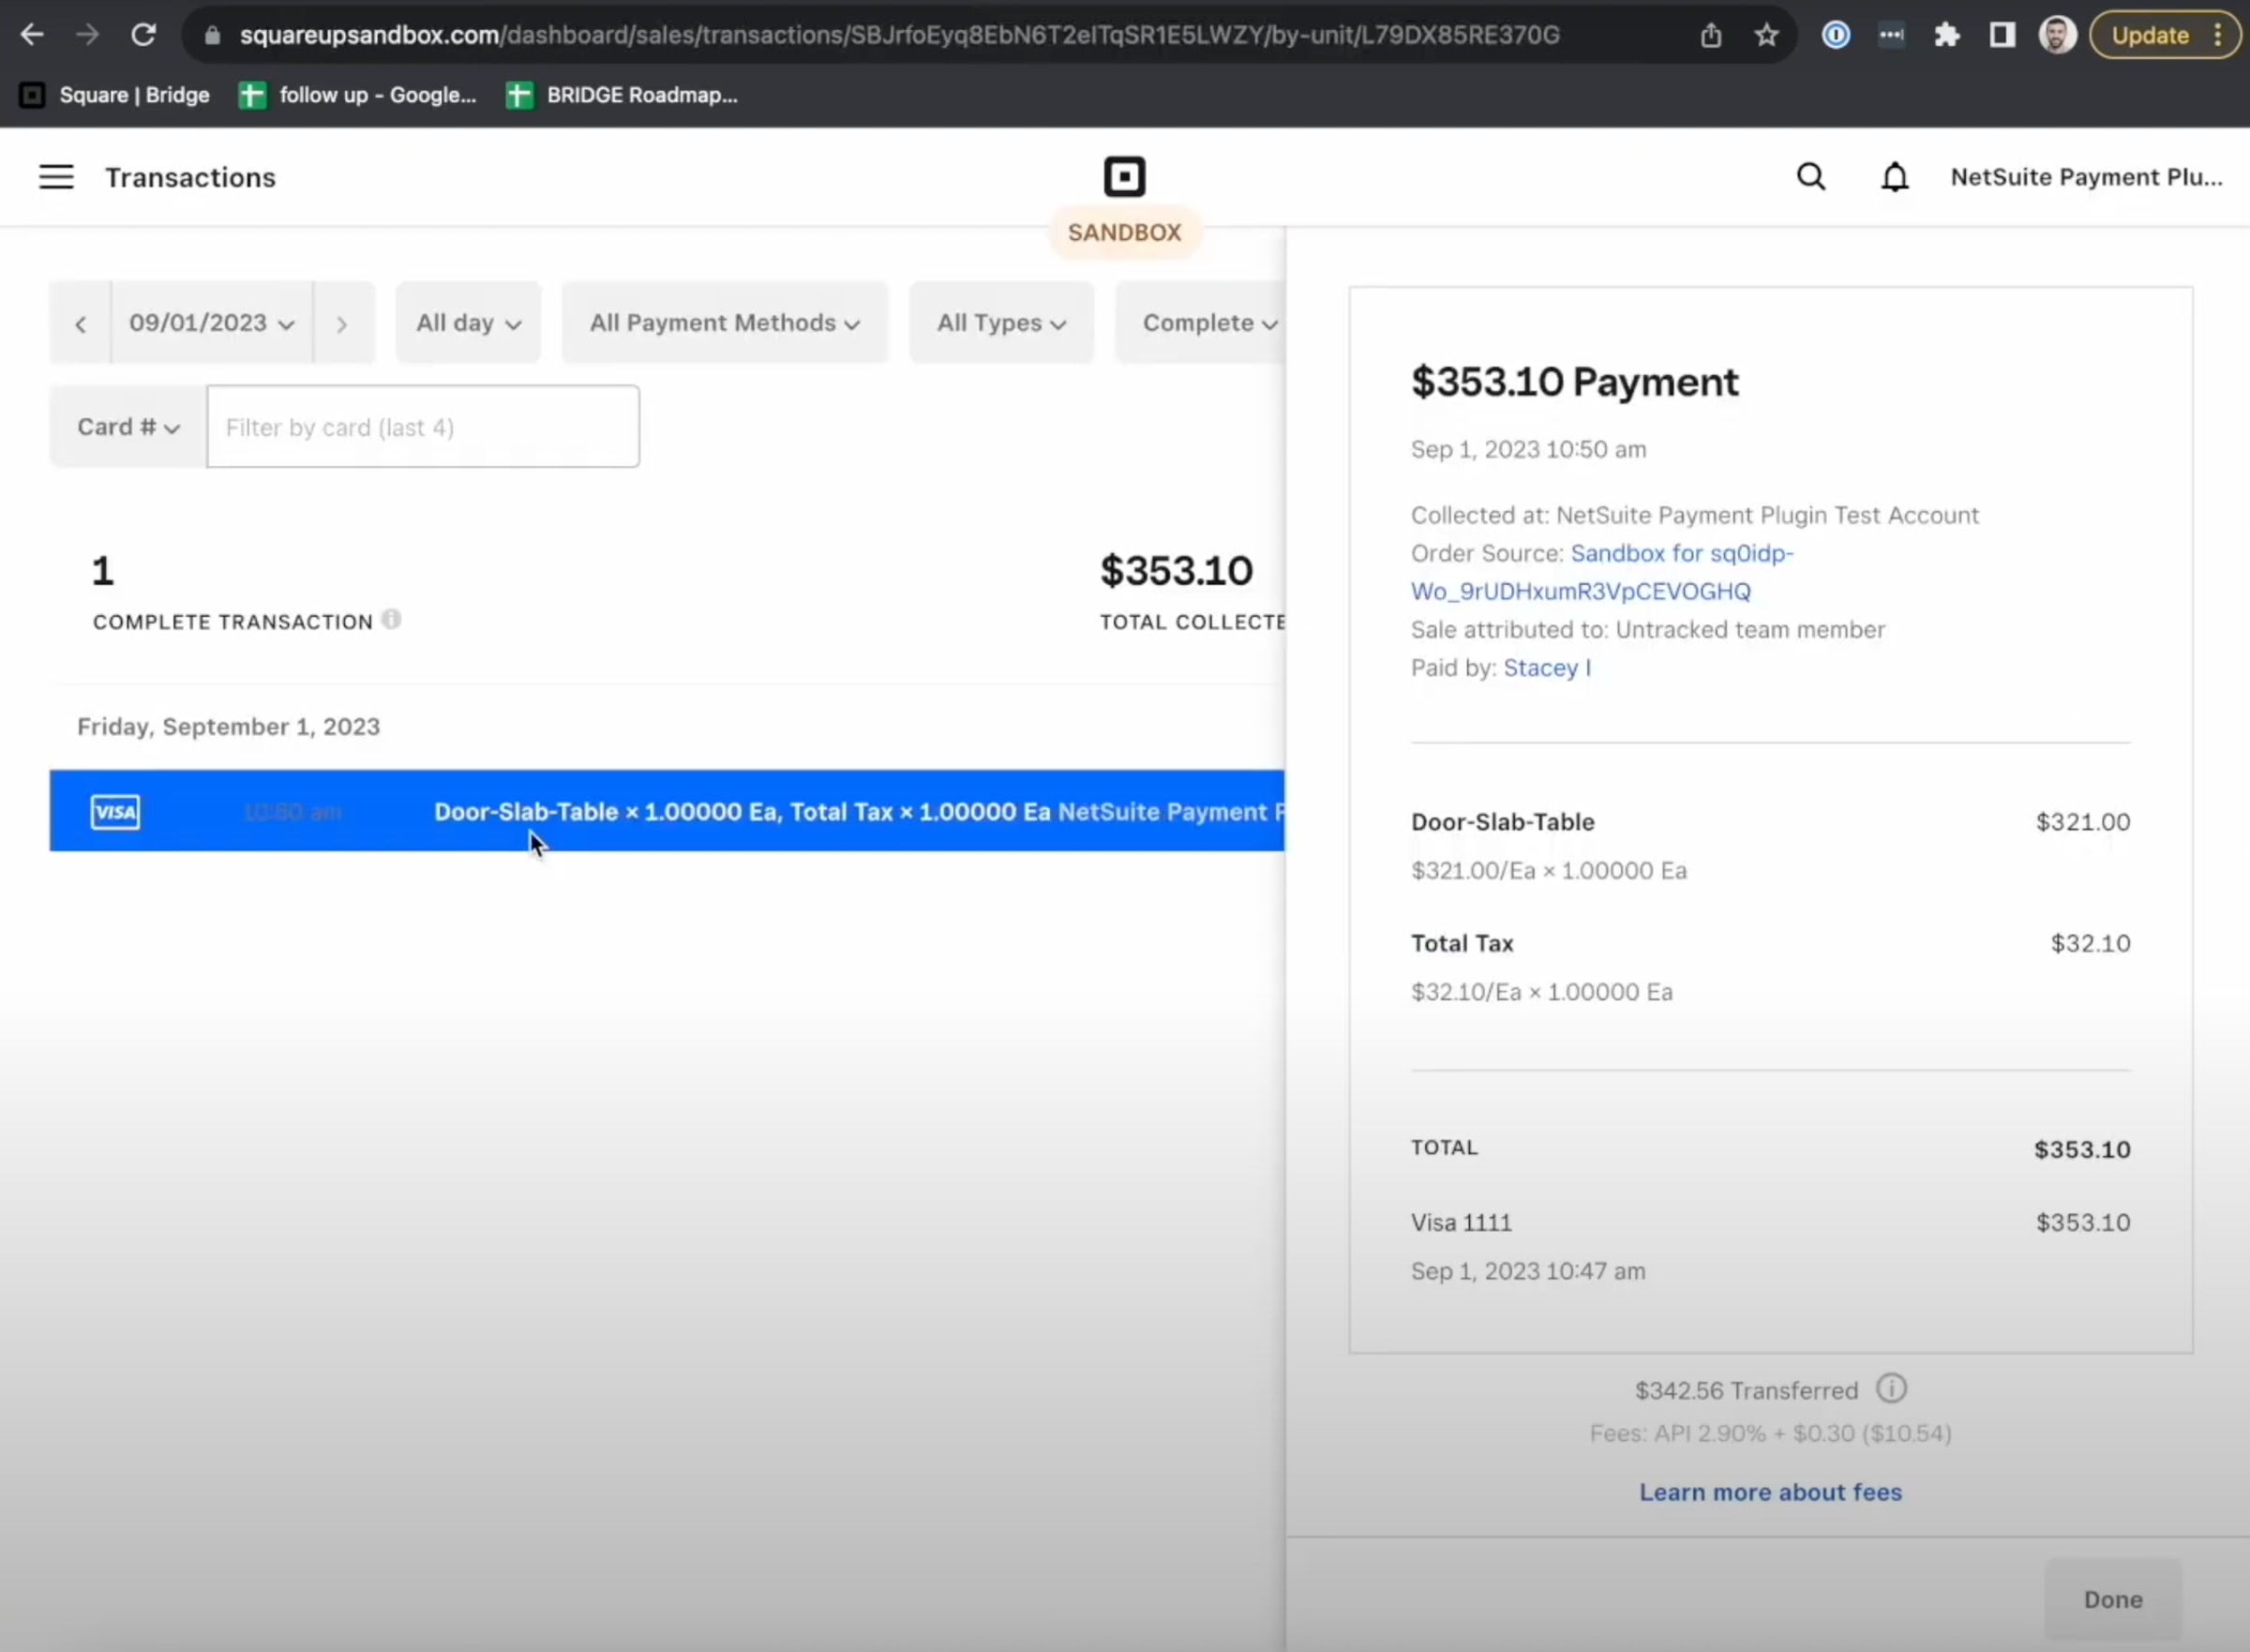
Task: Bookmark page with the star icon
Action: [x=1766, y=35]
